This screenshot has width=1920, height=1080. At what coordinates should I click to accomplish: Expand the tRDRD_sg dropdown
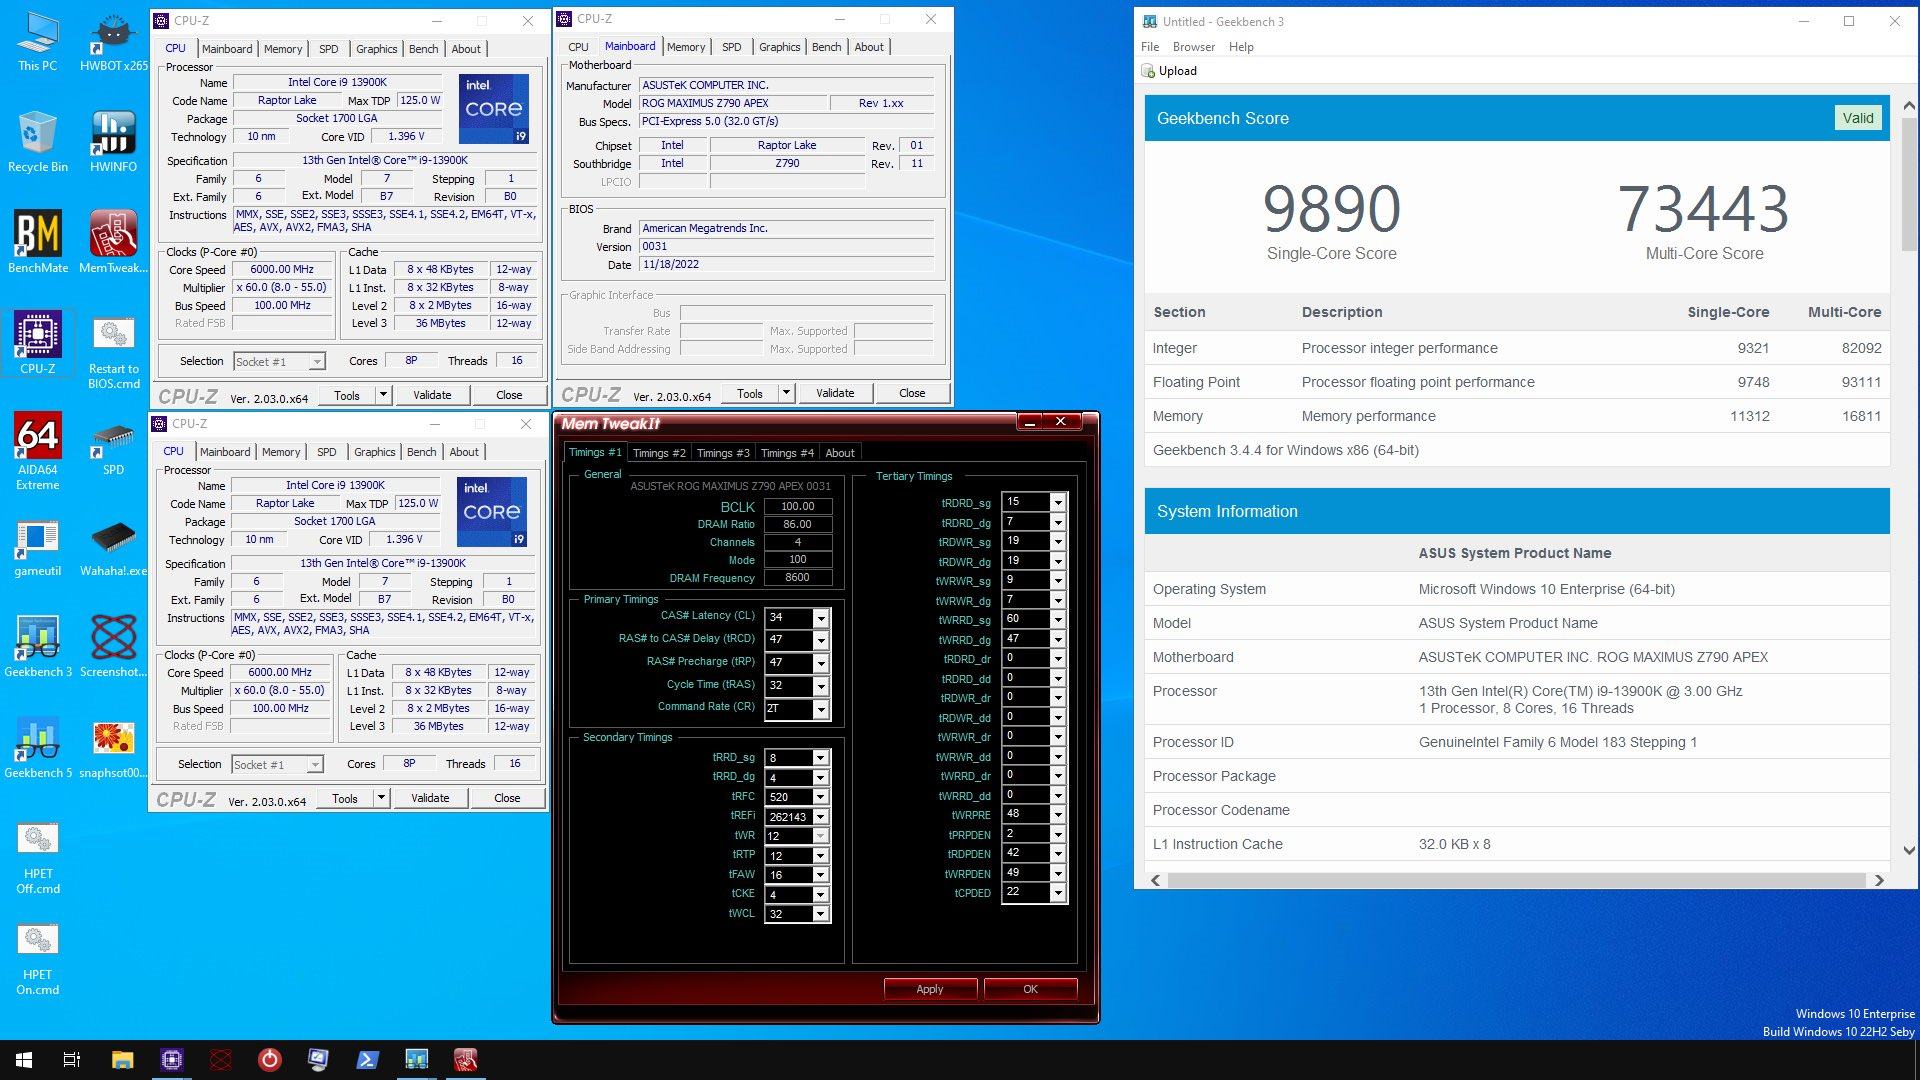[1057, 503]
